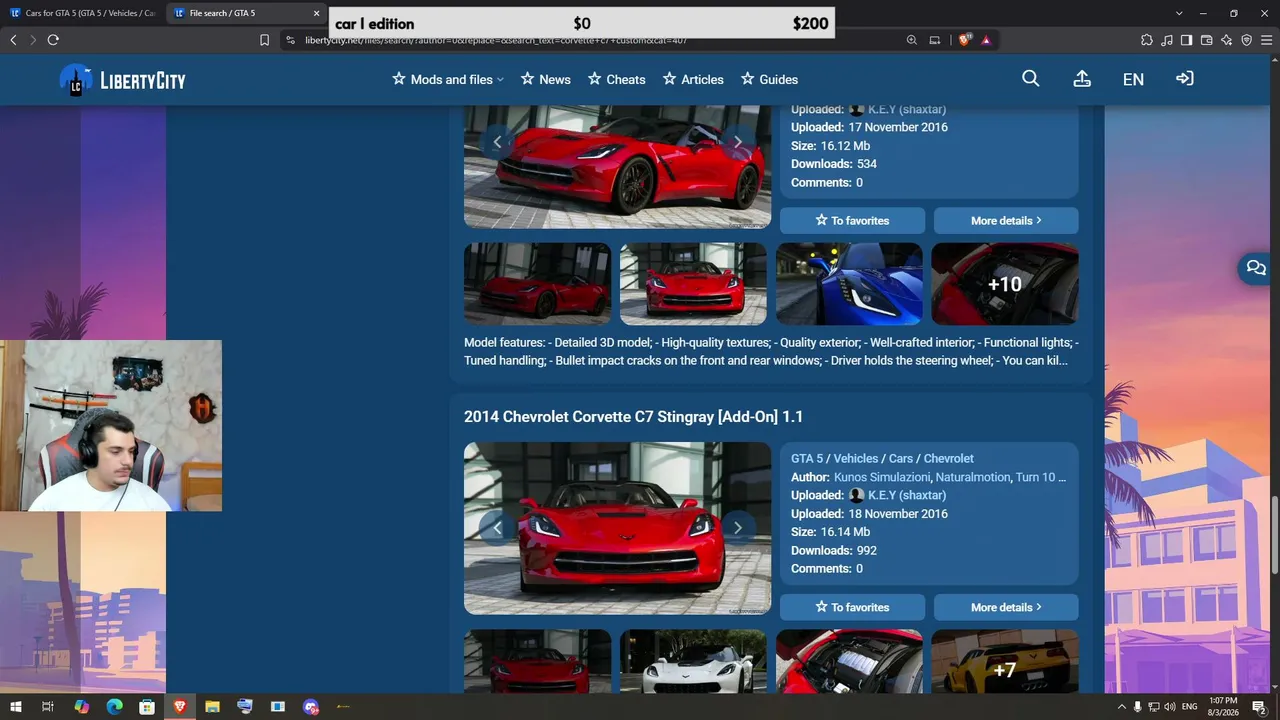Toggle the browser sidebar panel icon
This screenshot has width=1280, height=720.
pos(1186,40)
